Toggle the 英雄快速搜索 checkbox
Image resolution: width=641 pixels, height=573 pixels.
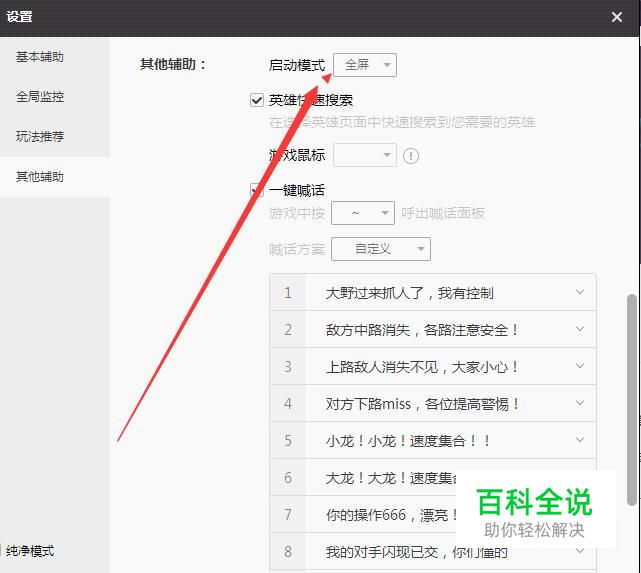pyautogui.click(x=257, y=100)
